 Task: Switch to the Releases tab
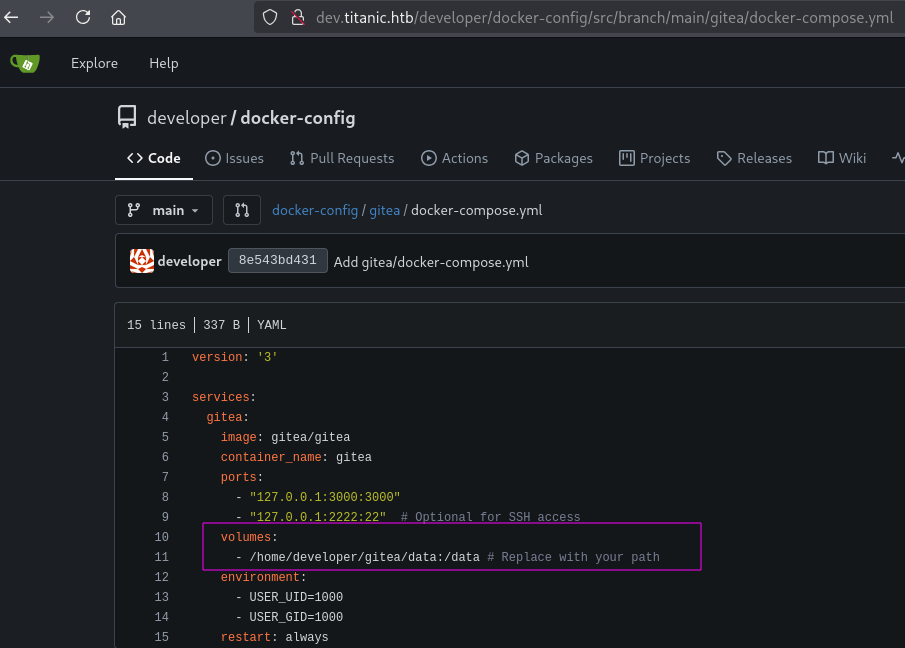click(x=754, y=158)
